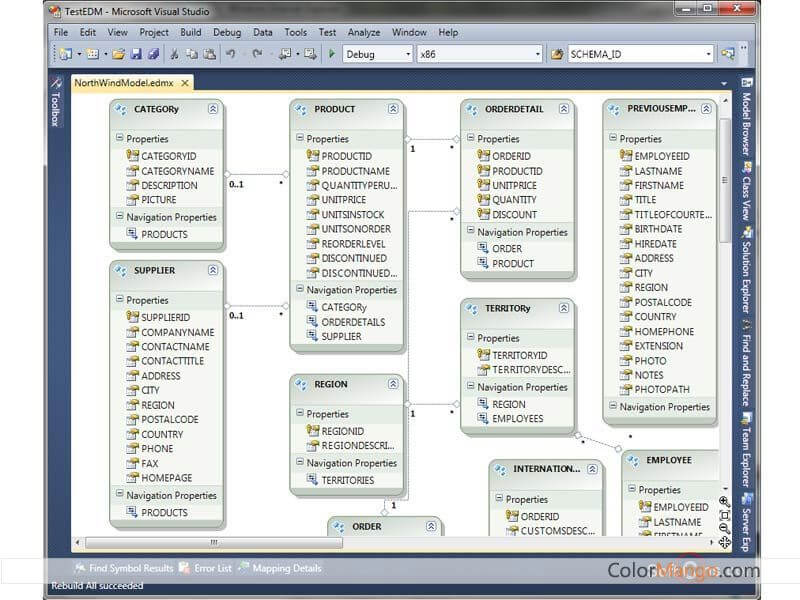Collapse the ORDERDETAIL entity box
Screen dimensions: 800x600
click(x=564, y=109)
